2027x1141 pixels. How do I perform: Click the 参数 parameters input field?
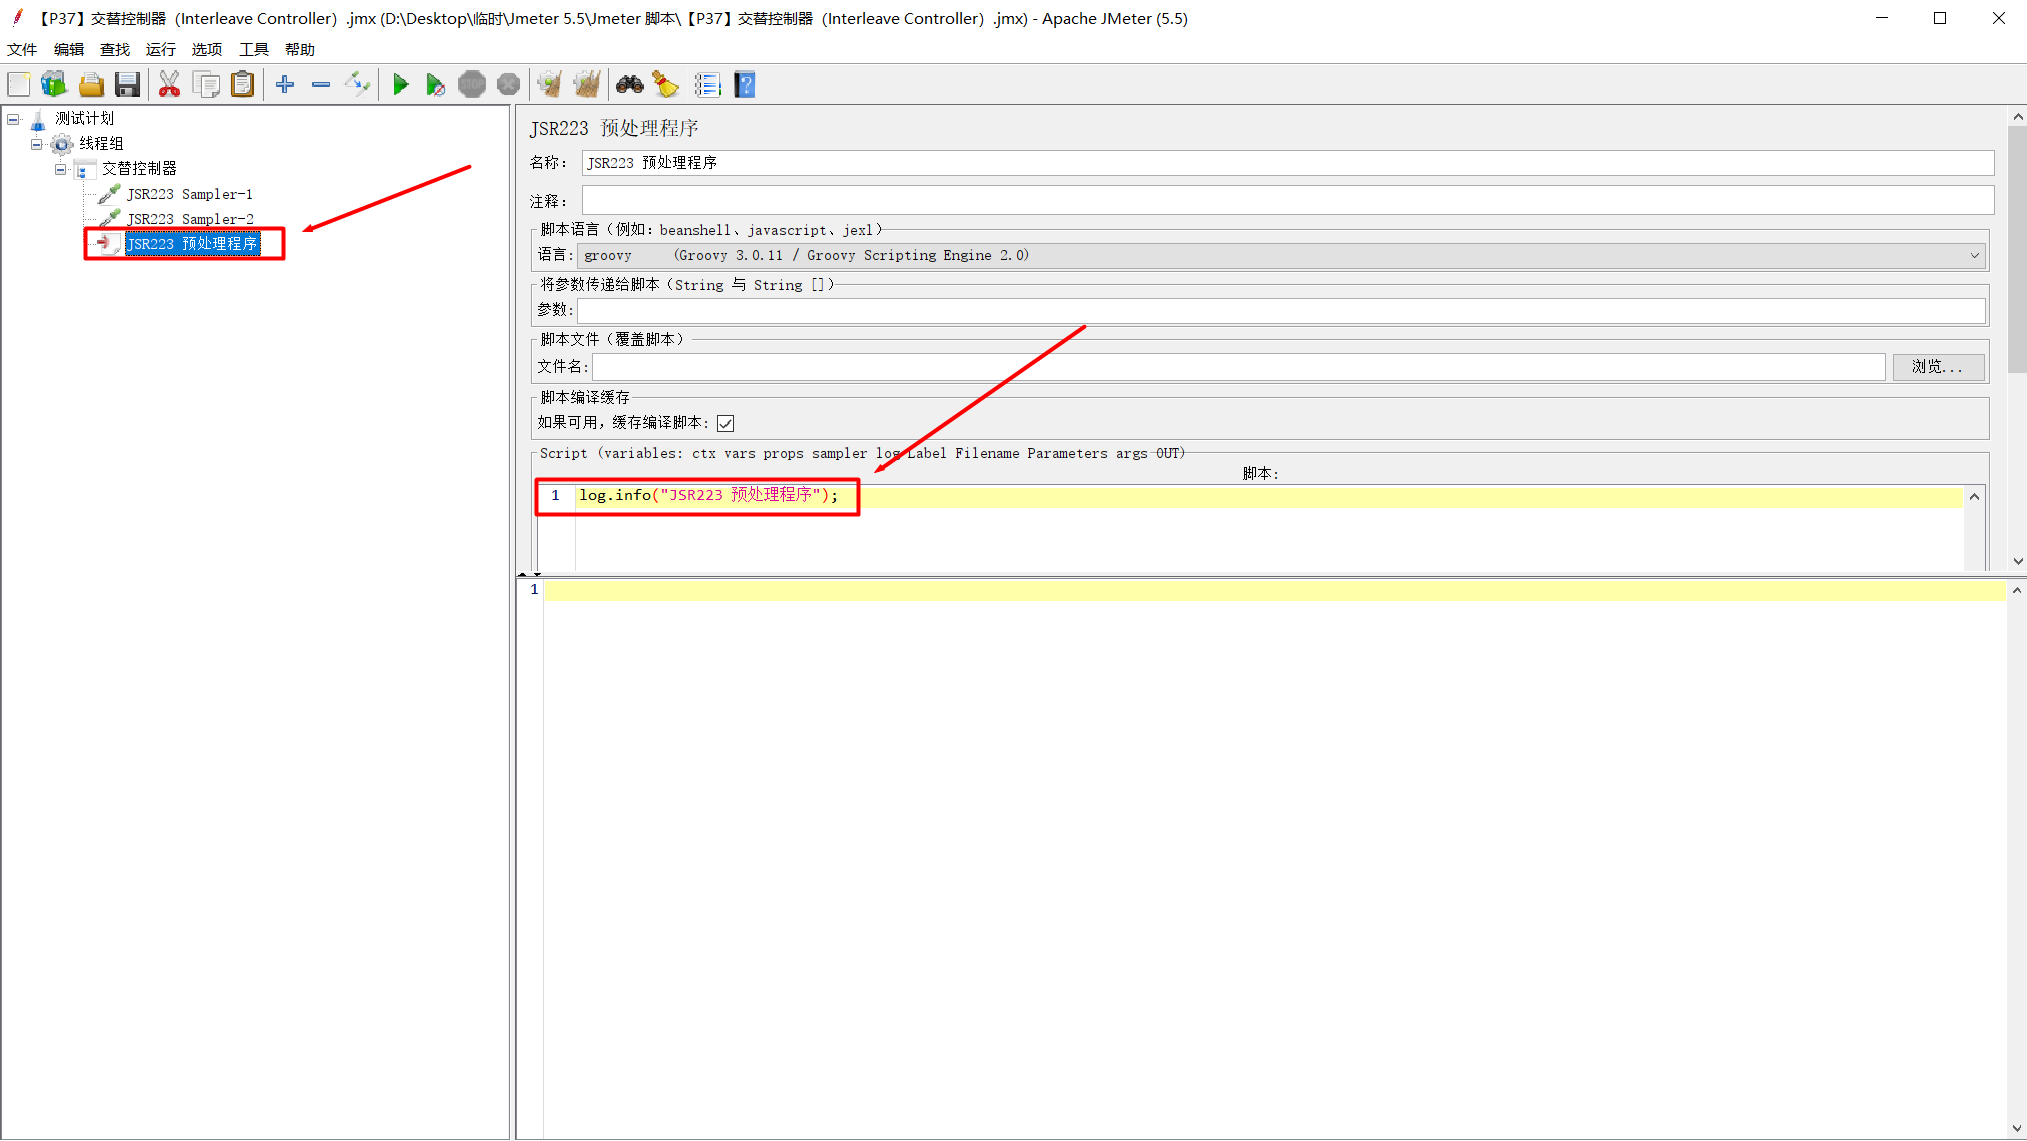pos(1281,311)
